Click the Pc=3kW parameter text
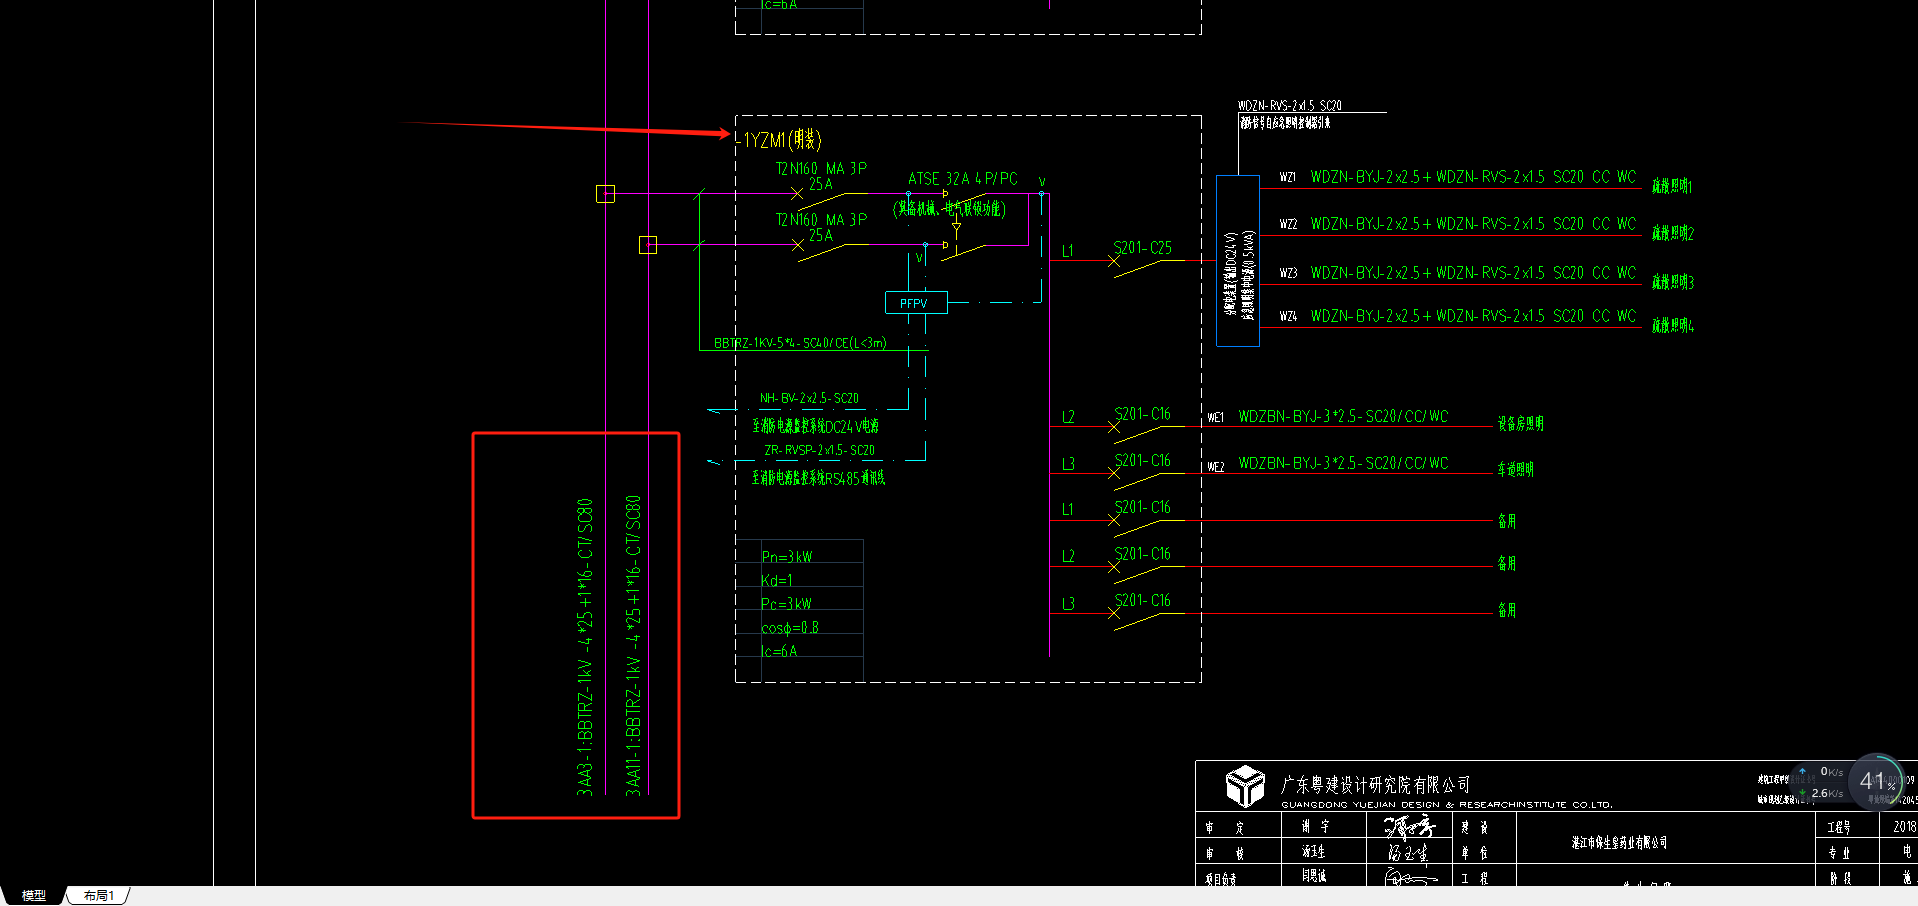Image resolution: width=1918 pixels, height=906 pixels. click(x=787, y=604)
